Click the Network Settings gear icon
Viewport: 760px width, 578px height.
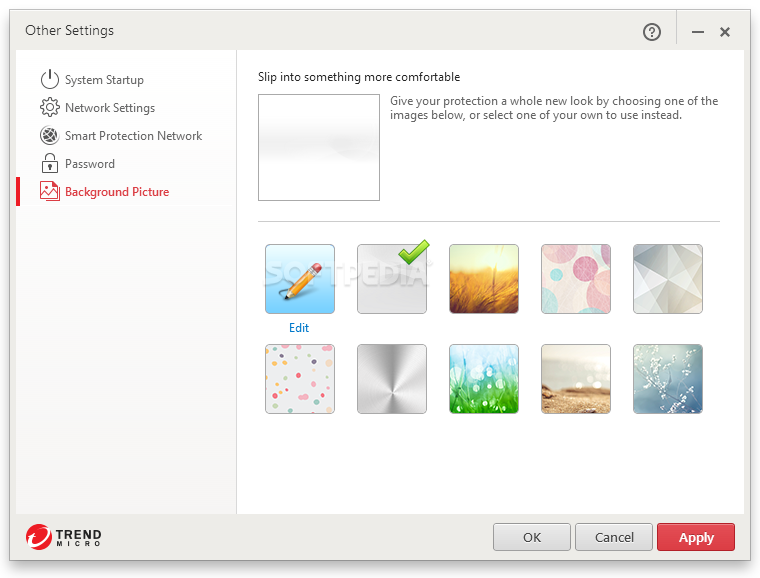pyautogui.click(x=49, y=108)
